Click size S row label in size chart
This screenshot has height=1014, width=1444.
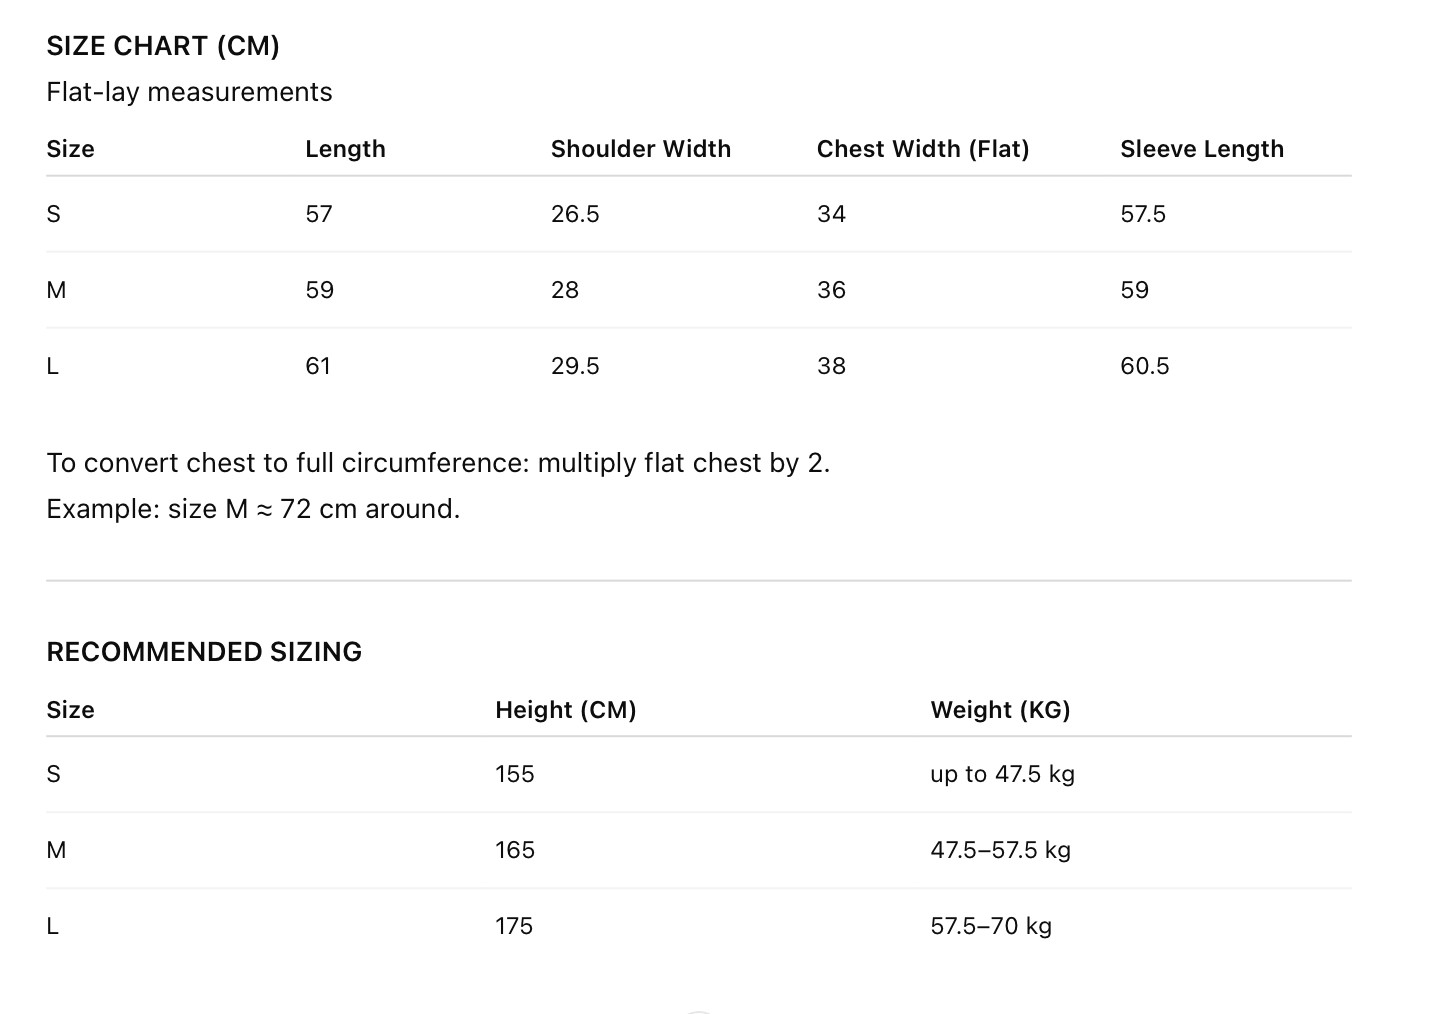point(54,214)
